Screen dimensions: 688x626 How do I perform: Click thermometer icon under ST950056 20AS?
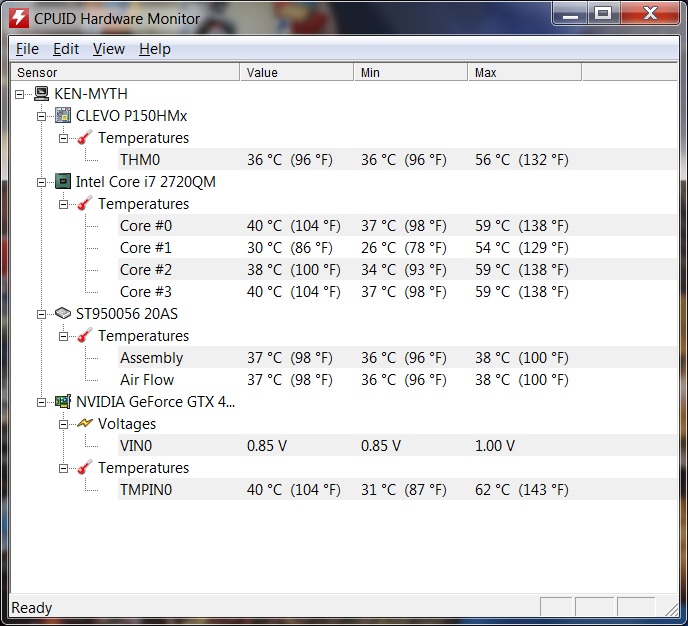click(x=85, y=336)
